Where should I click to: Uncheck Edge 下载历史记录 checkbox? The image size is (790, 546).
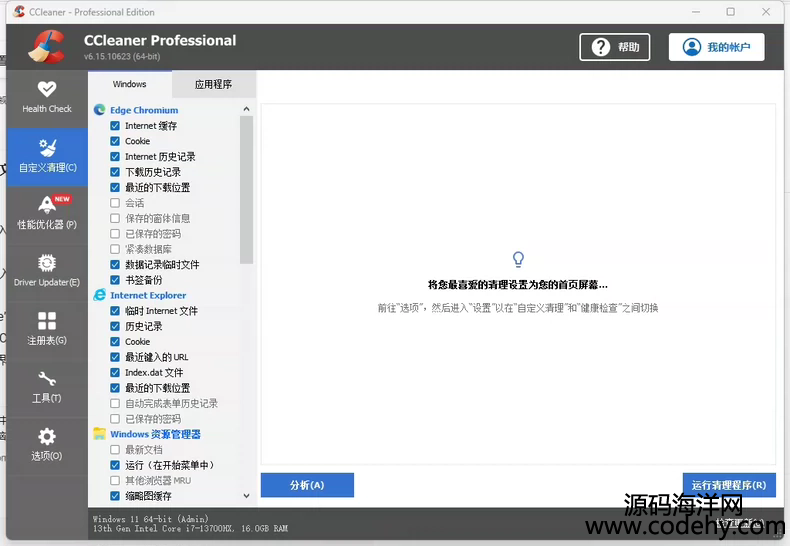click(115, 172)
